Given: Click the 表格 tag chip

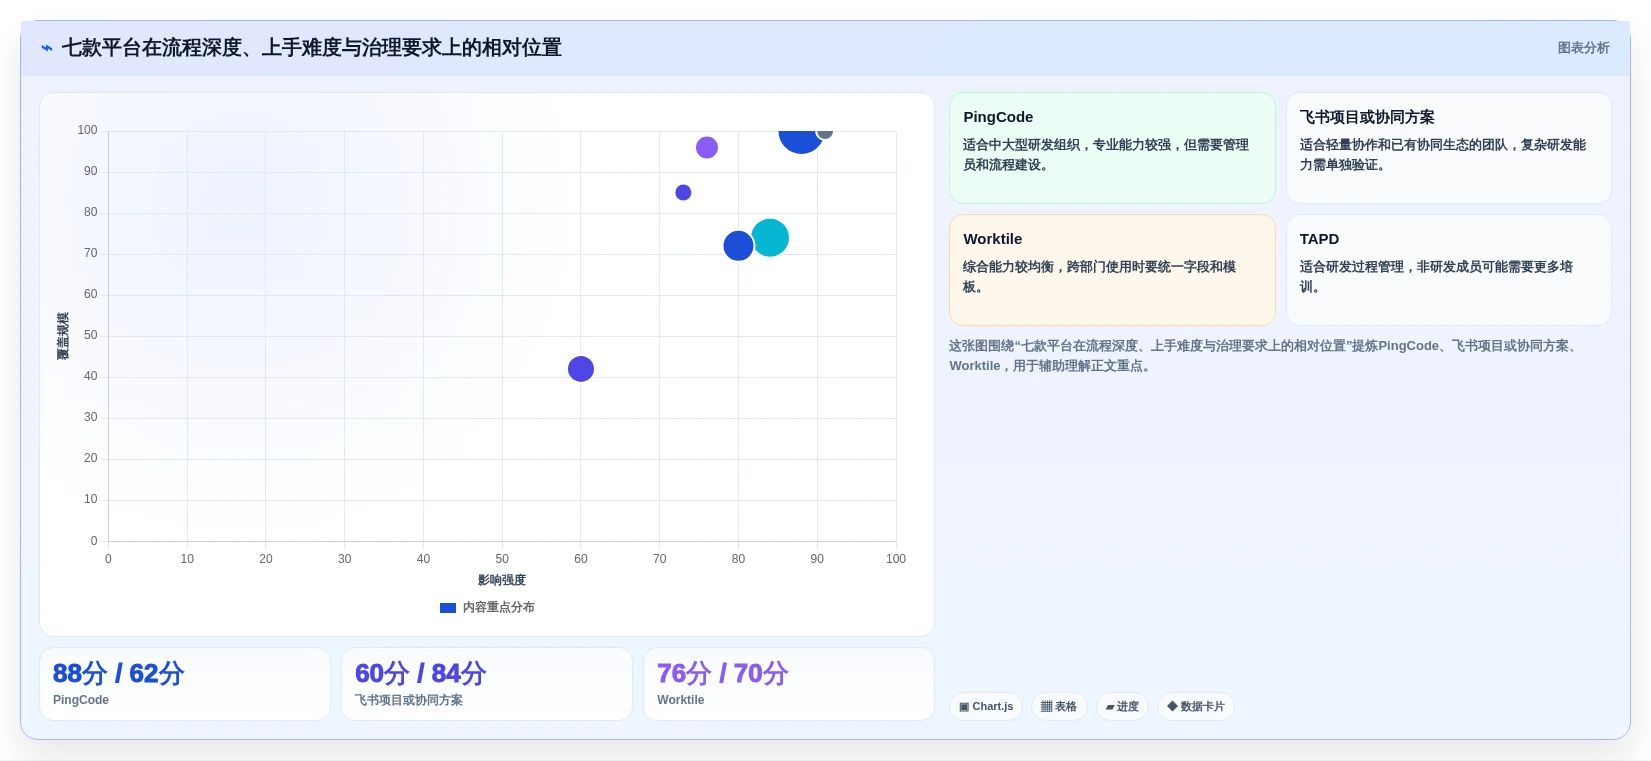Looking at the screenshot, I should coord(1059,706).
